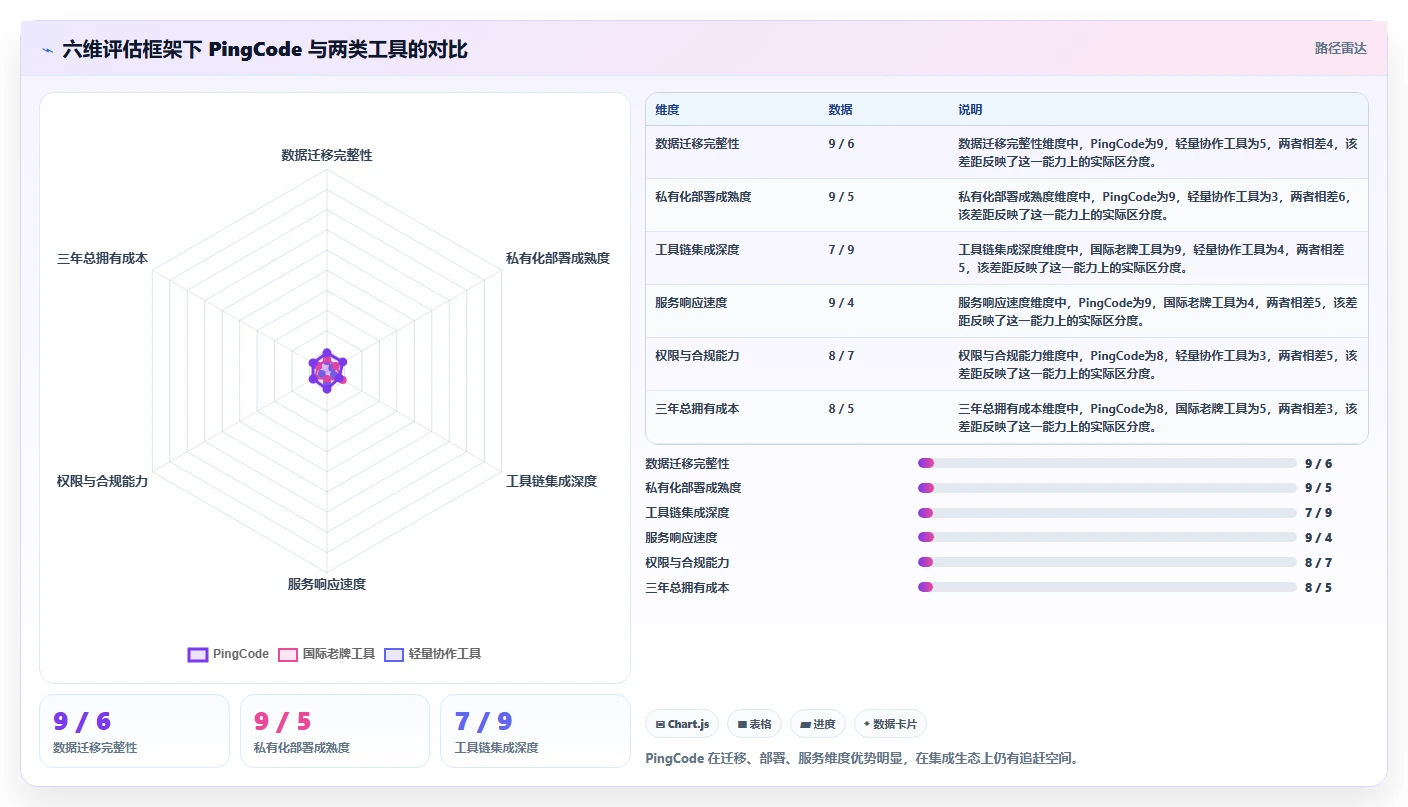Viewport: 1408px width, 807px height.
Task: Click the 权限与合规能力 progress bar
Action: click(1107, 563)
